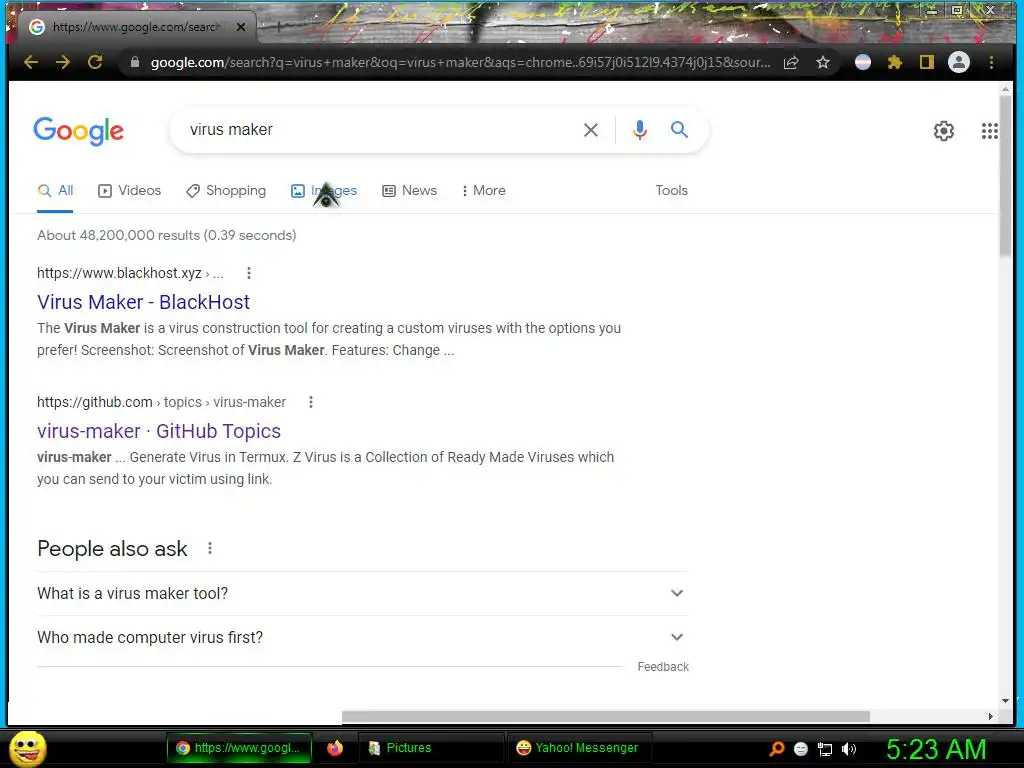Switch to the Google Chrome taskbar button

click(239, 748)
